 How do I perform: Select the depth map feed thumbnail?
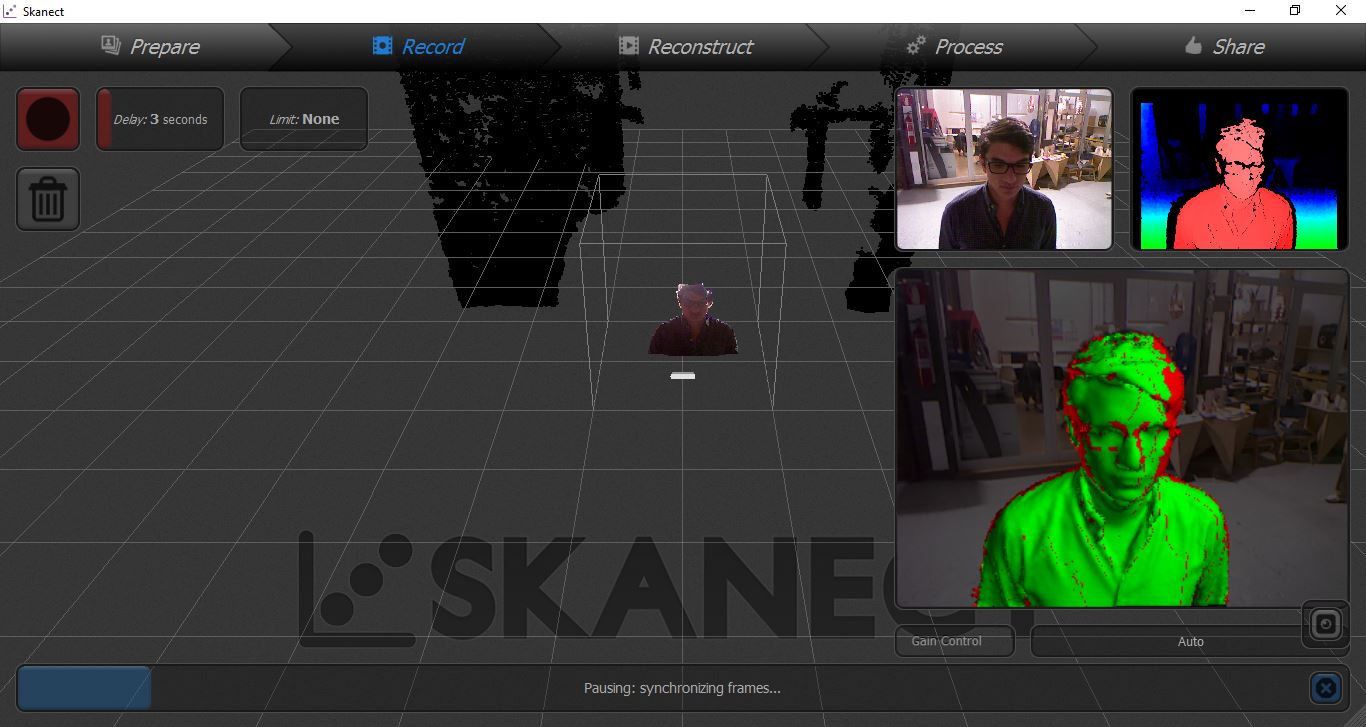[x=1240, y=168]
